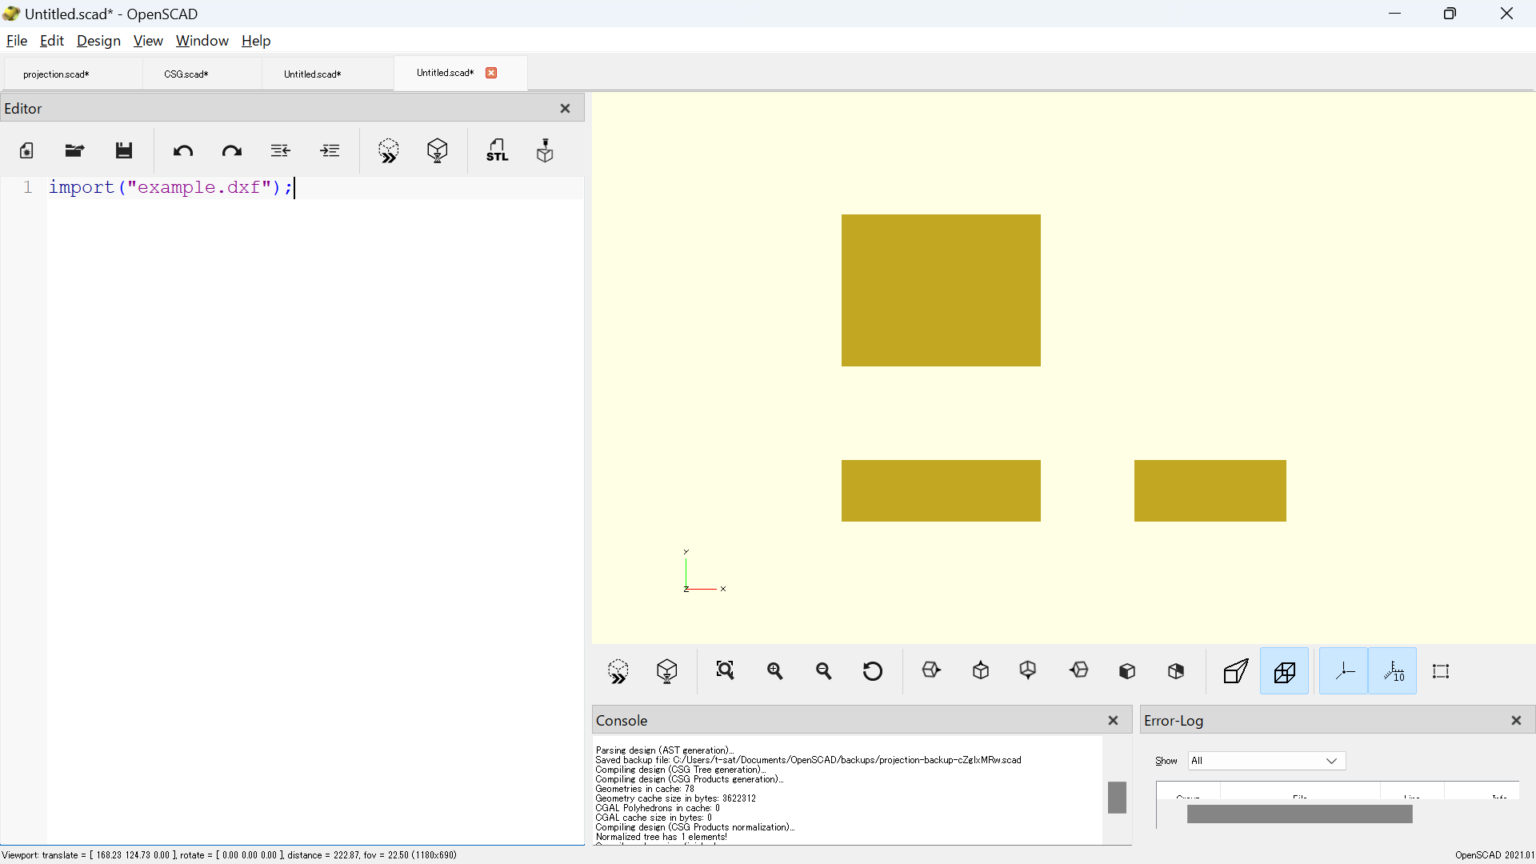
Task: Render the model with the Render icon
Action: (x=437, y=150)
